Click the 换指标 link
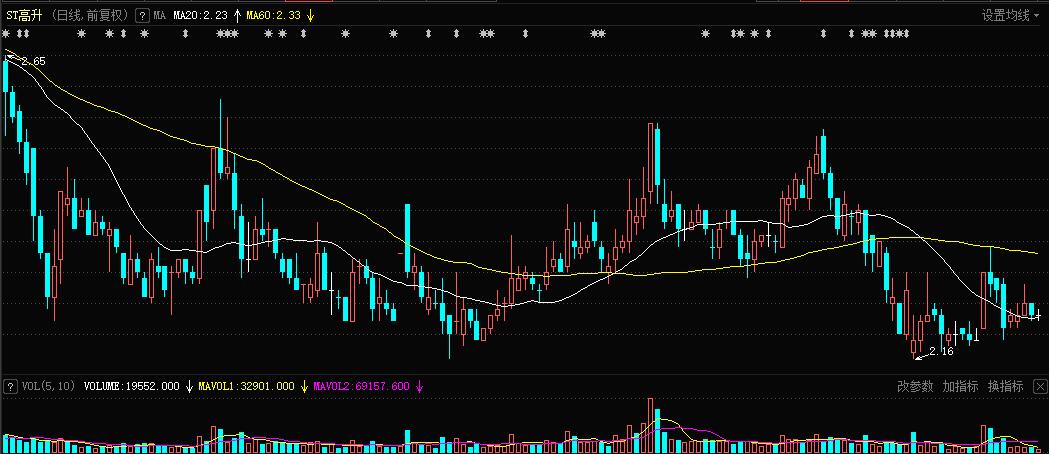1049x454 pixels. [1006, 386]
